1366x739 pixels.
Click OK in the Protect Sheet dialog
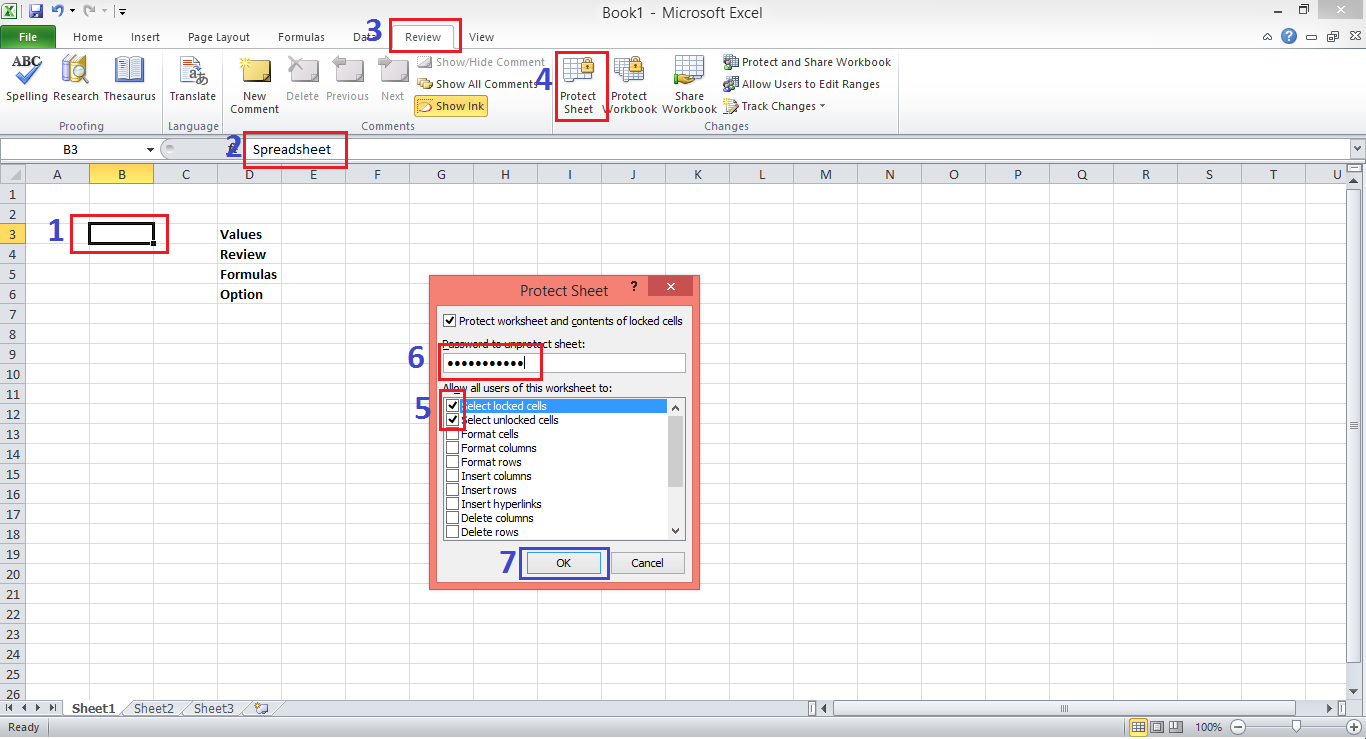[563, 563]
